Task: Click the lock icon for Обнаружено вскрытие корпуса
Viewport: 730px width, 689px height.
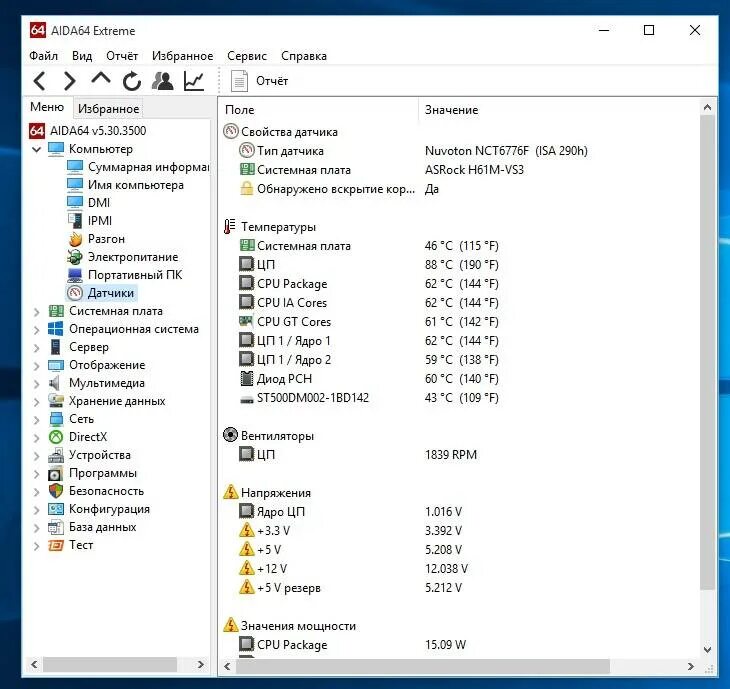Action: [x=247, y=189]
